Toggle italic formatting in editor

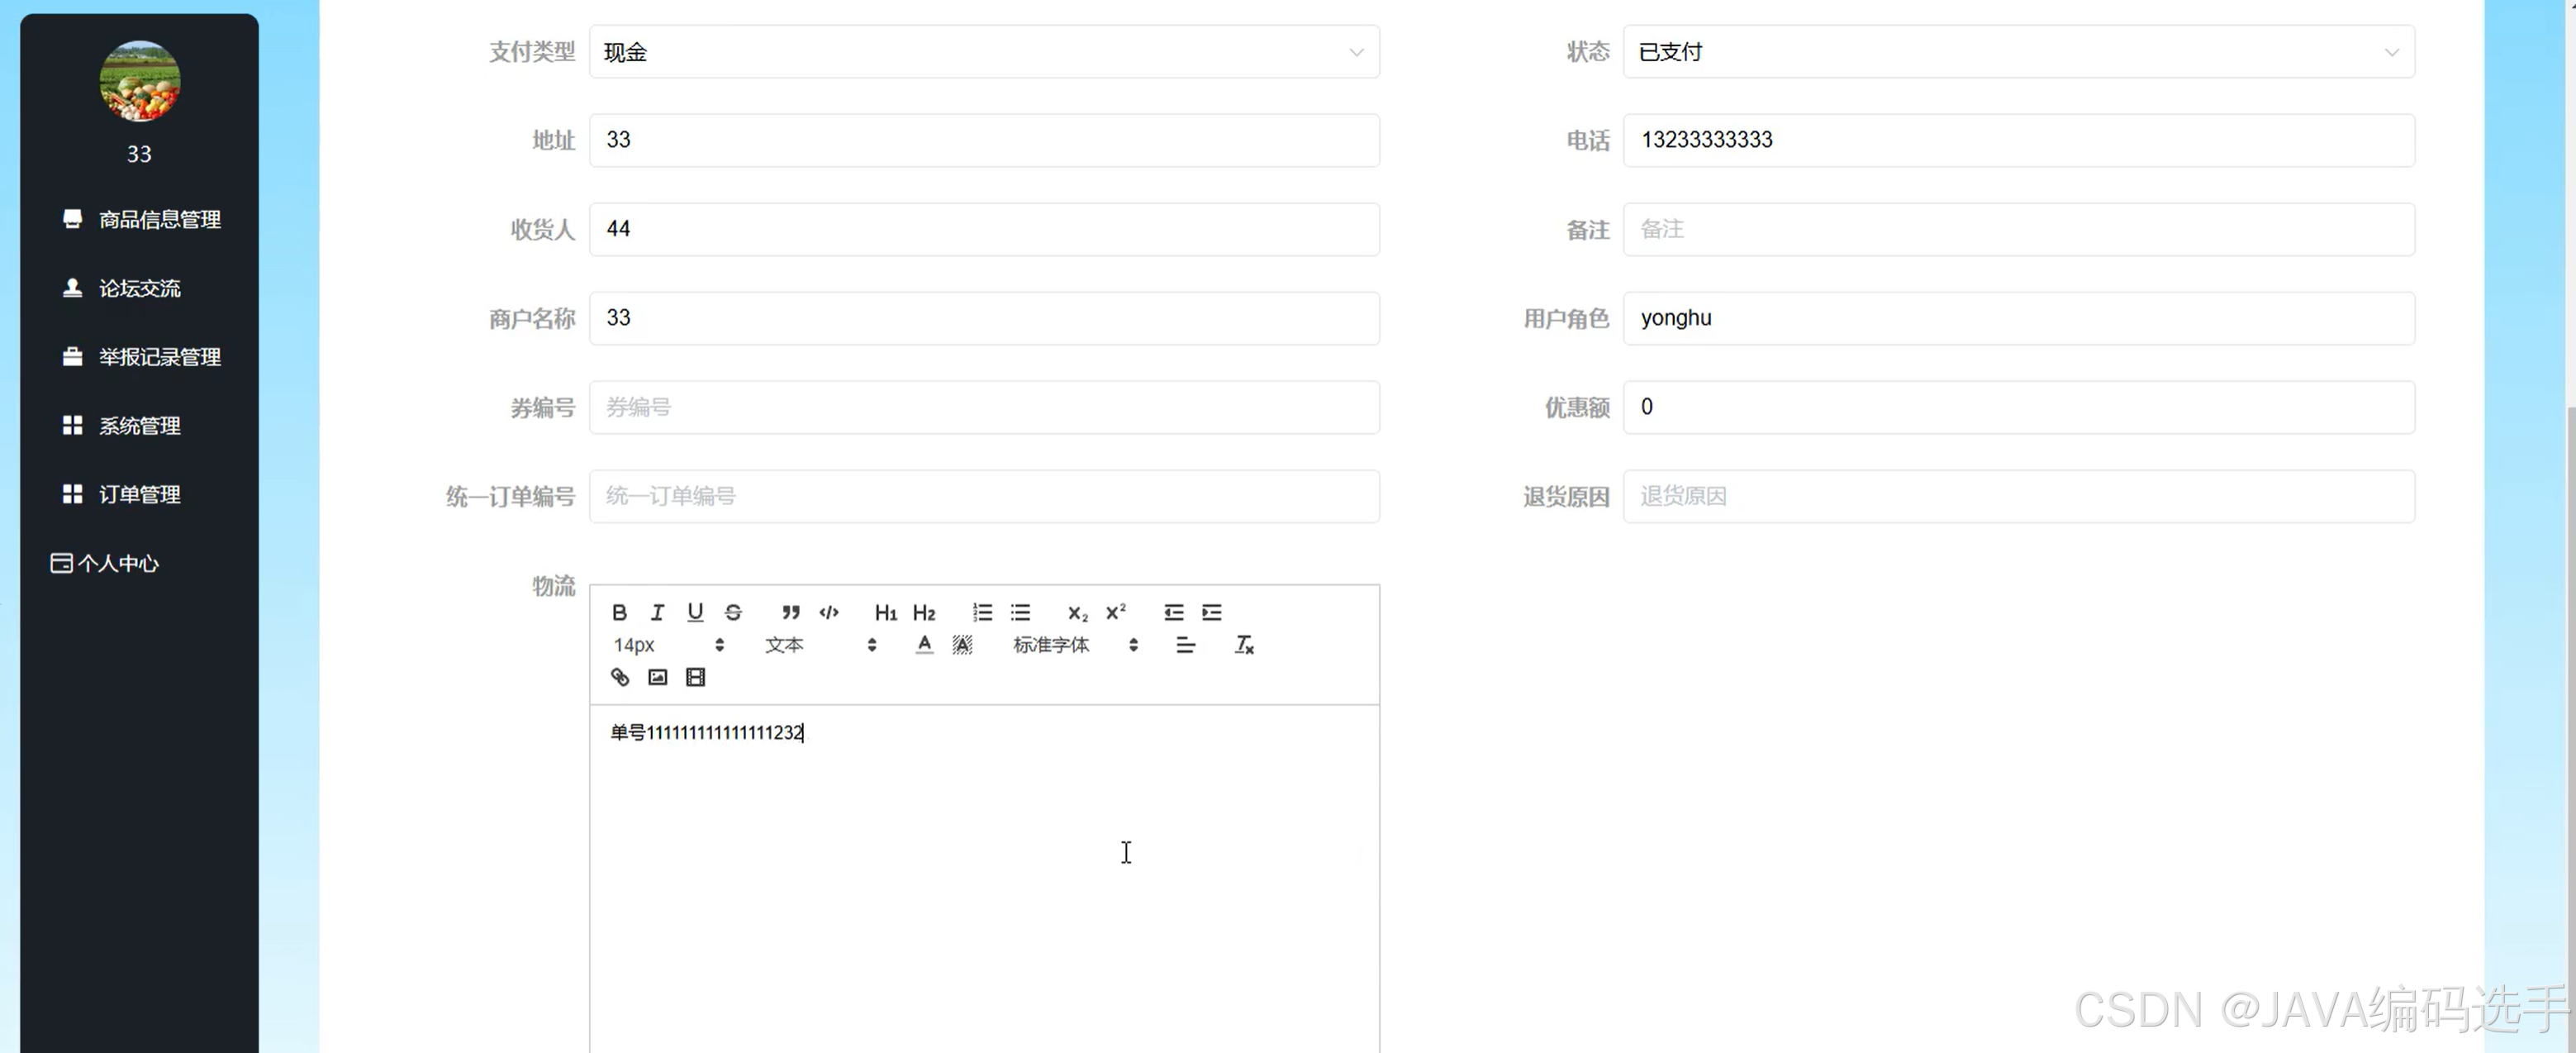(x=657, y=612)
